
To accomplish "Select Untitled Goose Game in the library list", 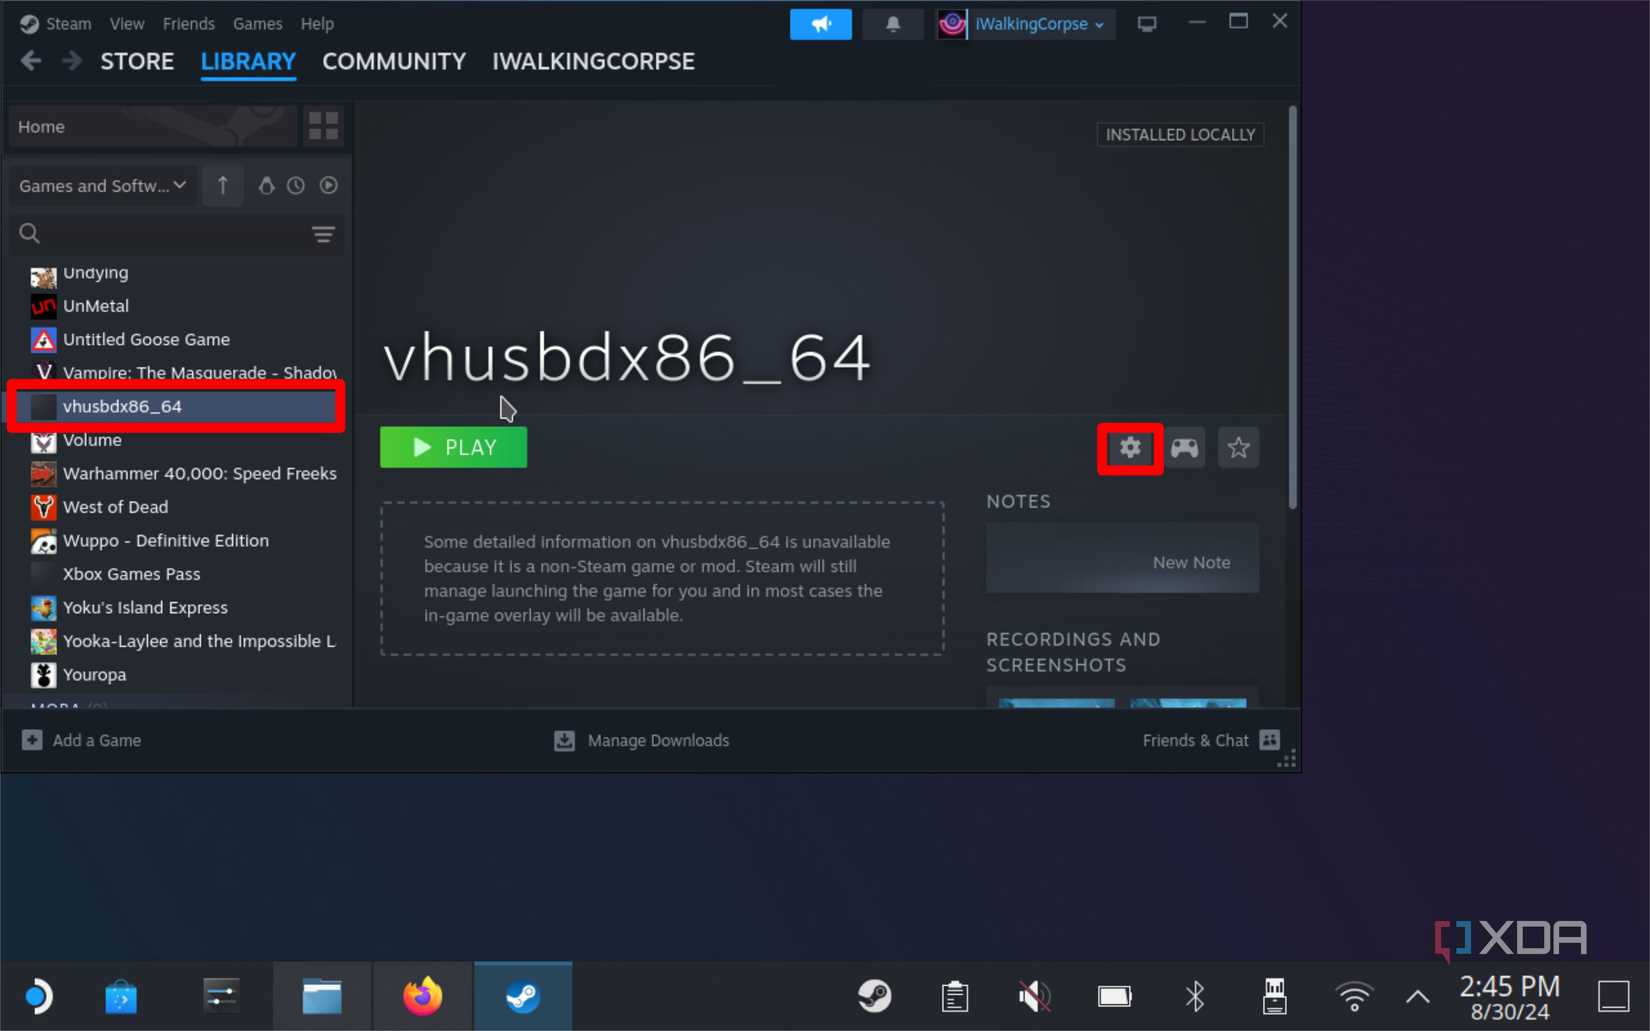I will tap(146, 339).
